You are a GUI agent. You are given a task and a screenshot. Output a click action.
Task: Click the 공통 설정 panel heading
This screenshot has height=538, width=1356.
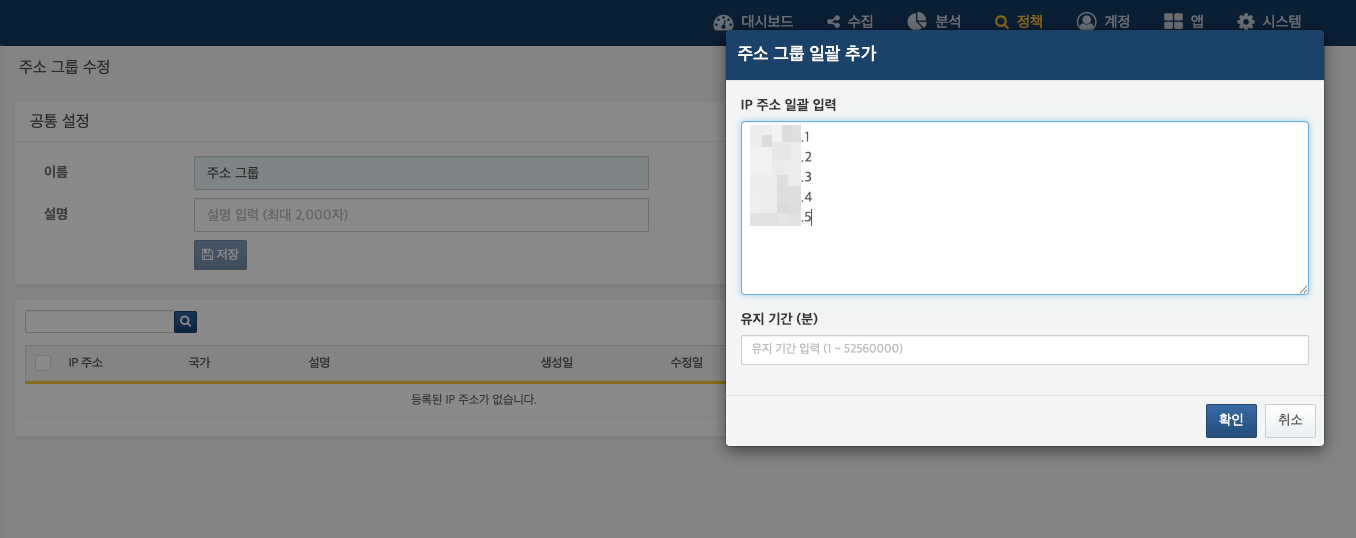coord(60,121)
